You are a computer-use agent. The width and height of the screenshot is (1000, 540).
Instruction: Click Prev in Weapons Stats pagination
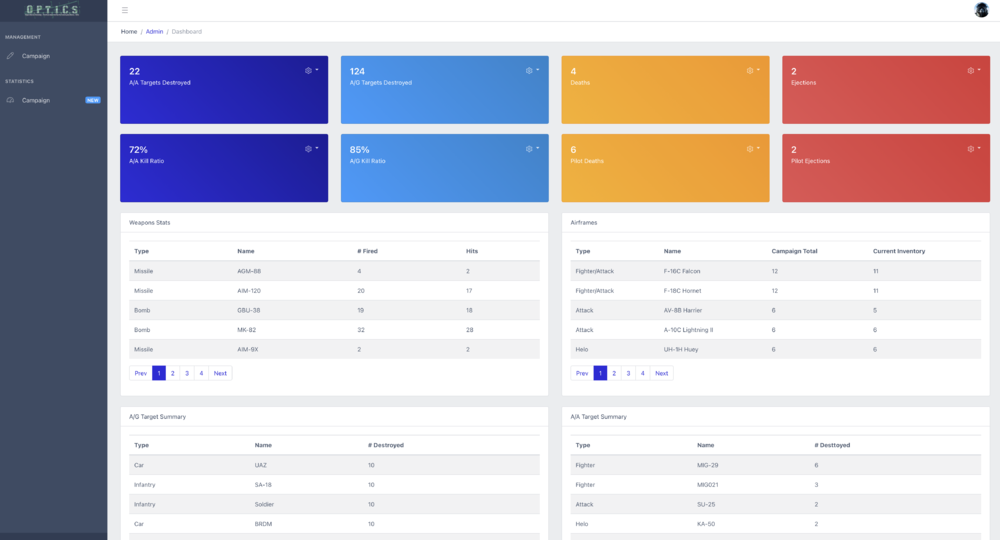pos(140,373)
